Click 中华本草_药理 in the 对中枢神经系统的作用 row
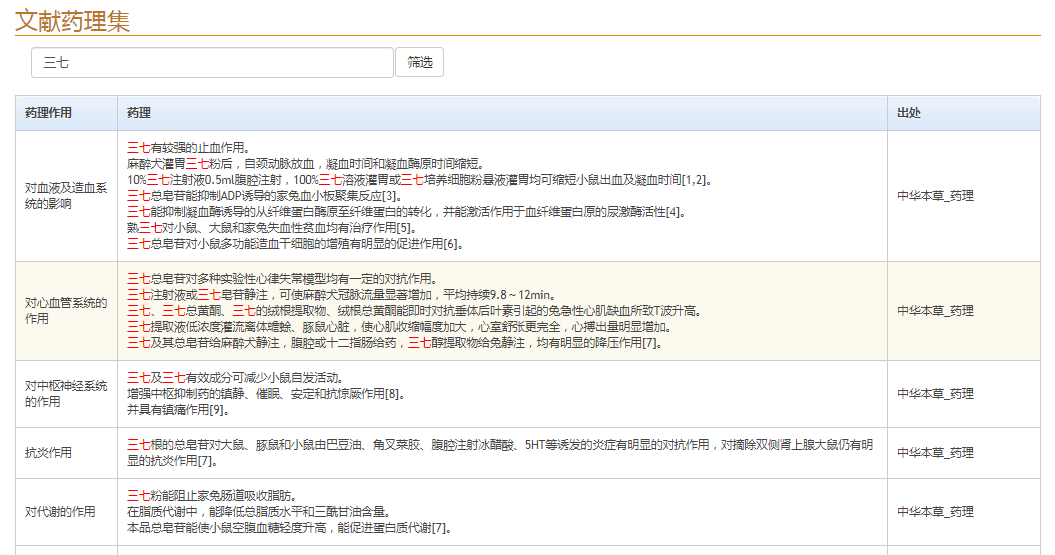 click(x=935, y=394)
